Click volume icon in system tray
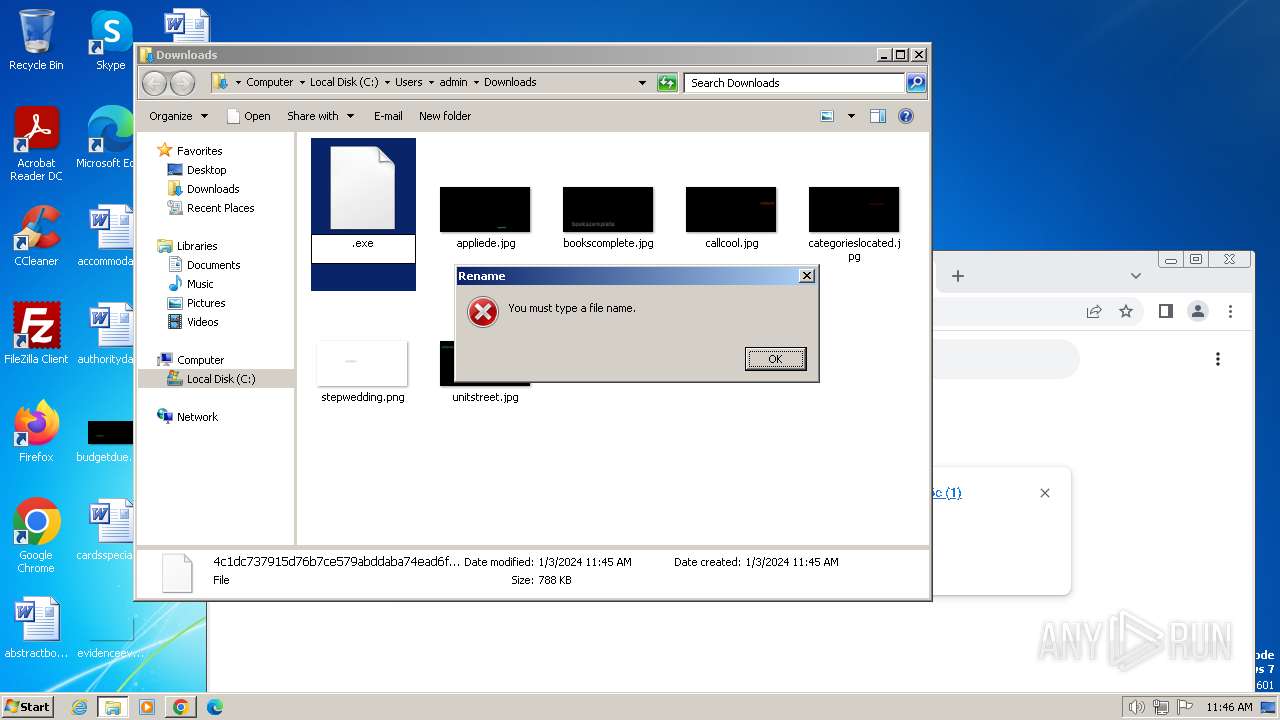Image resolution: width=1280 pixels, height=720 pixels. 1137,707
